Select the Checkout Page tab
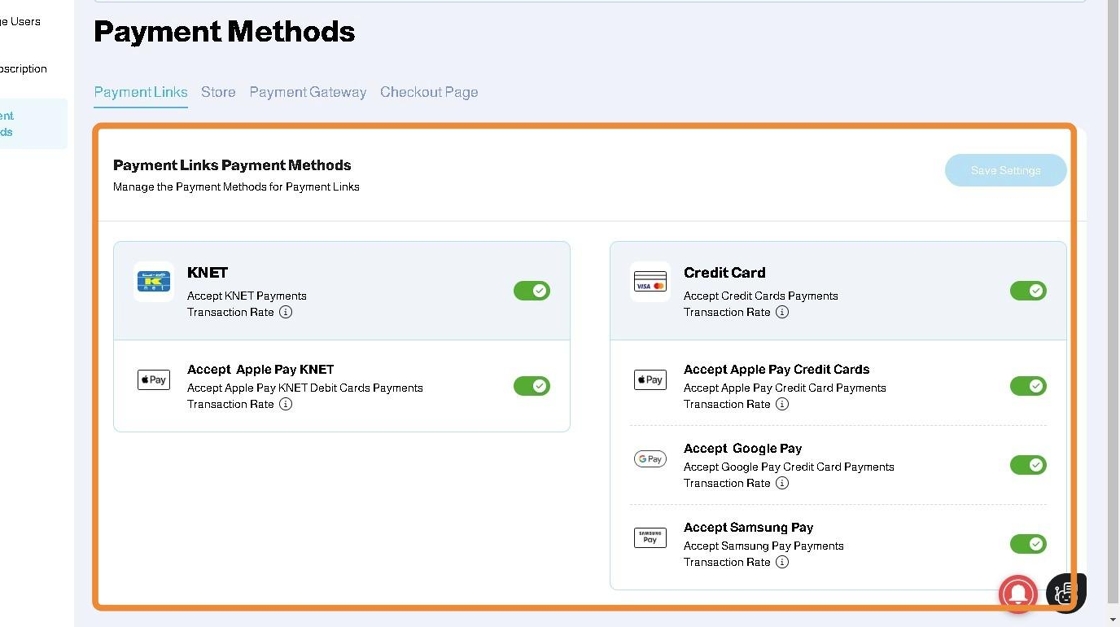 point(429,92)
